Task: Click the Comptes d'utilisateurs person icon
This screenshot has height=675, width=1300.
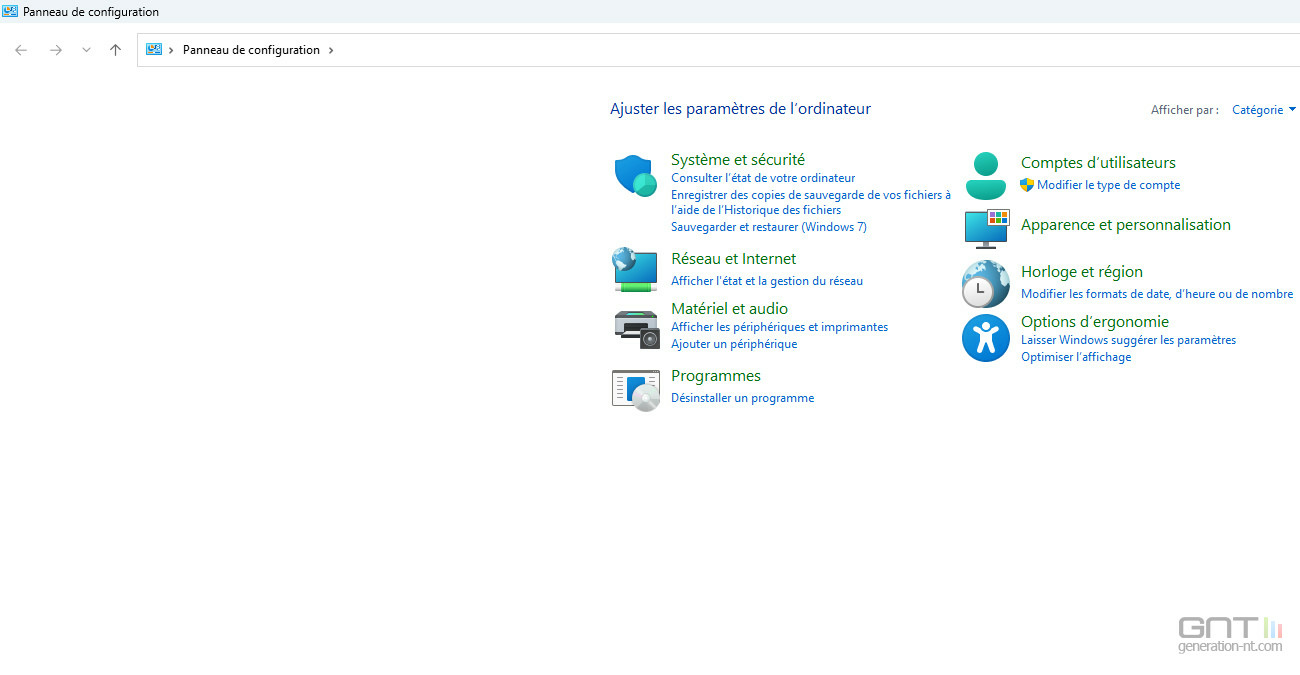Action: coord(986,176)
